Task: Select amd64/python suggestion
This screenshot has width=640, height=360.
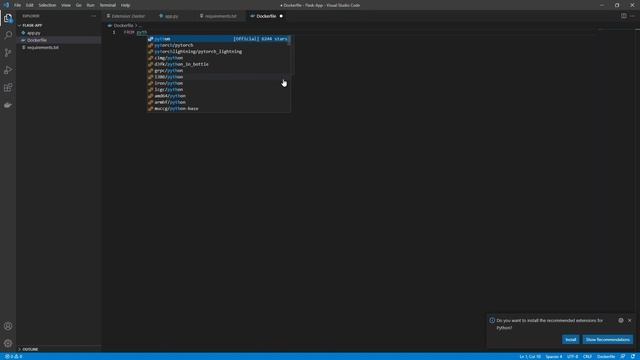Action: (218, 96)
